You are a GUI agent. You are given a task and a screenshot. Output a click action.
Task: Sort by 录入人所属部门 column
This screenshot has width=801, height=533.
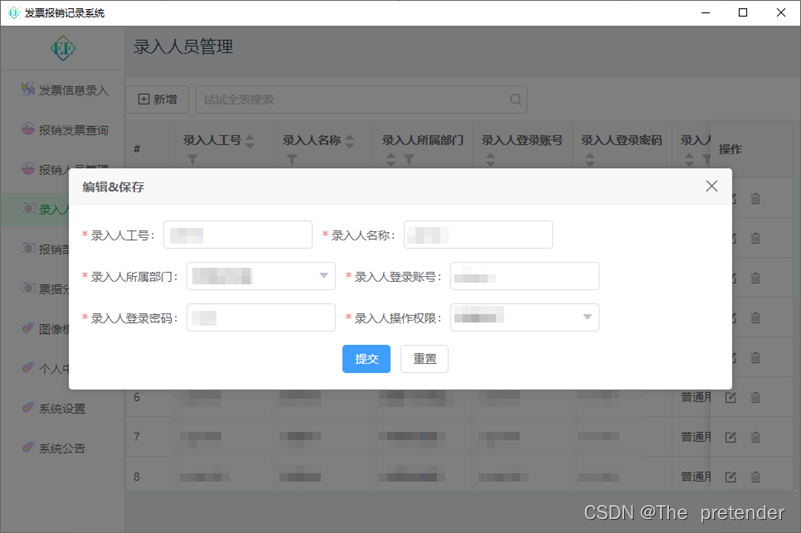391,159
